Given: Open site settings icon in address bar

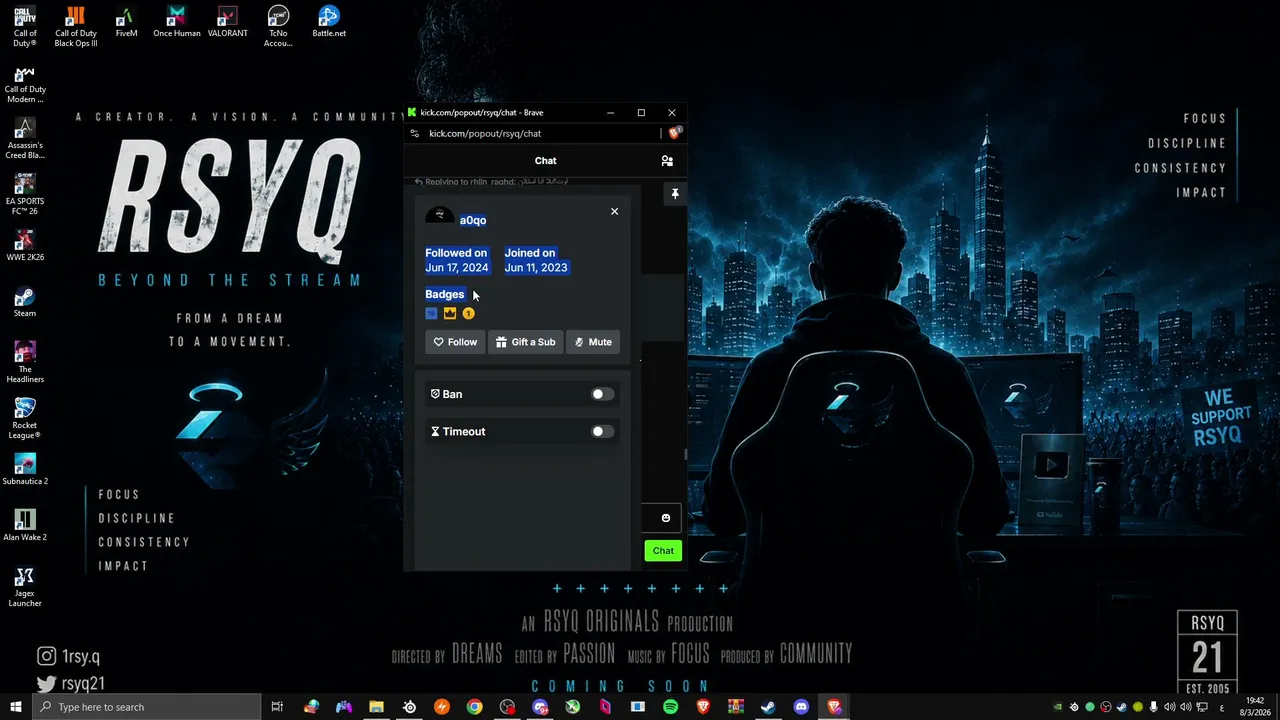Looking at the screenshot, I should tap(415, 133).
